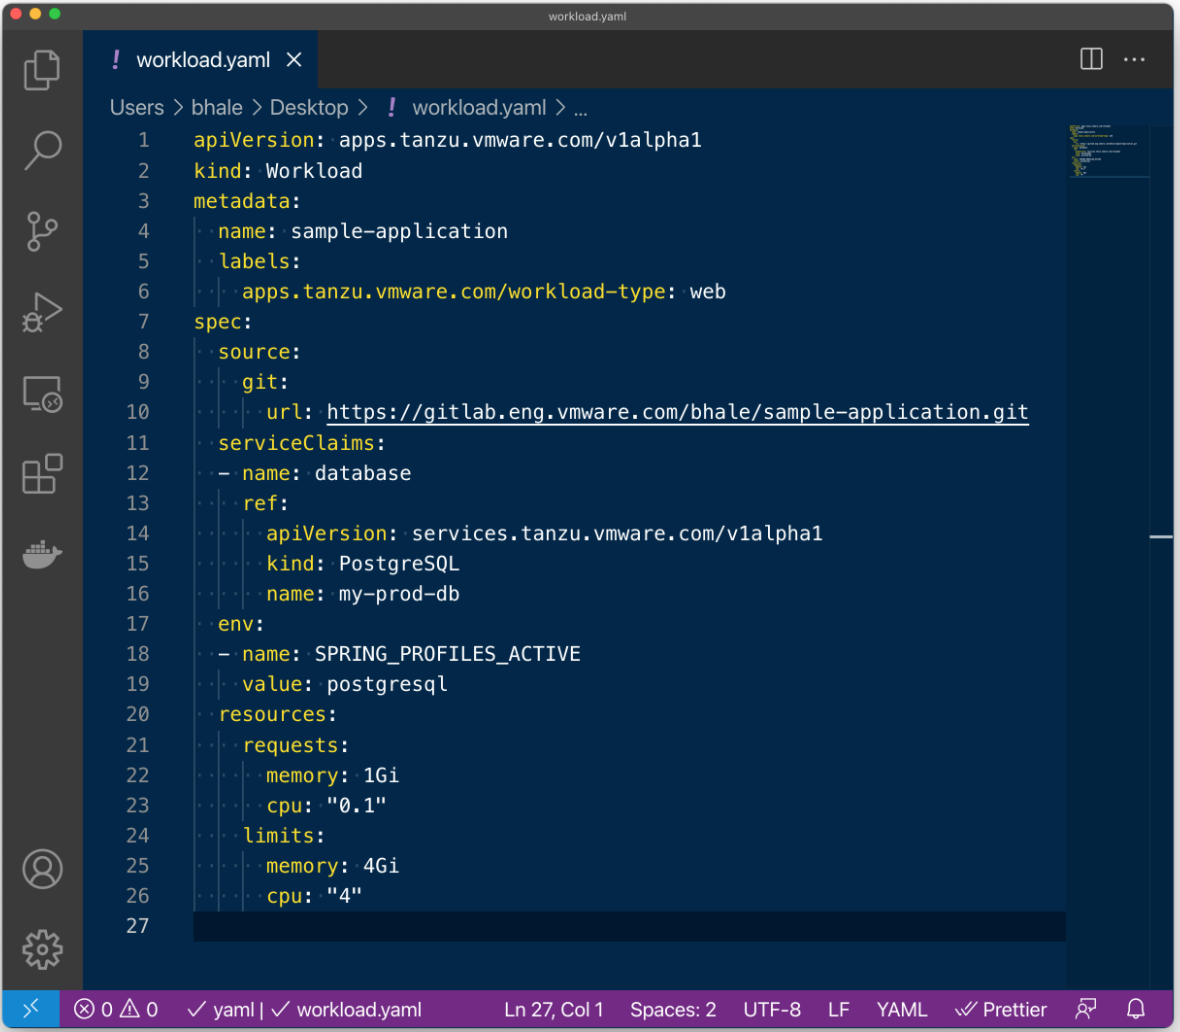Select the YAML language mode indicator

click(901, 1009)
